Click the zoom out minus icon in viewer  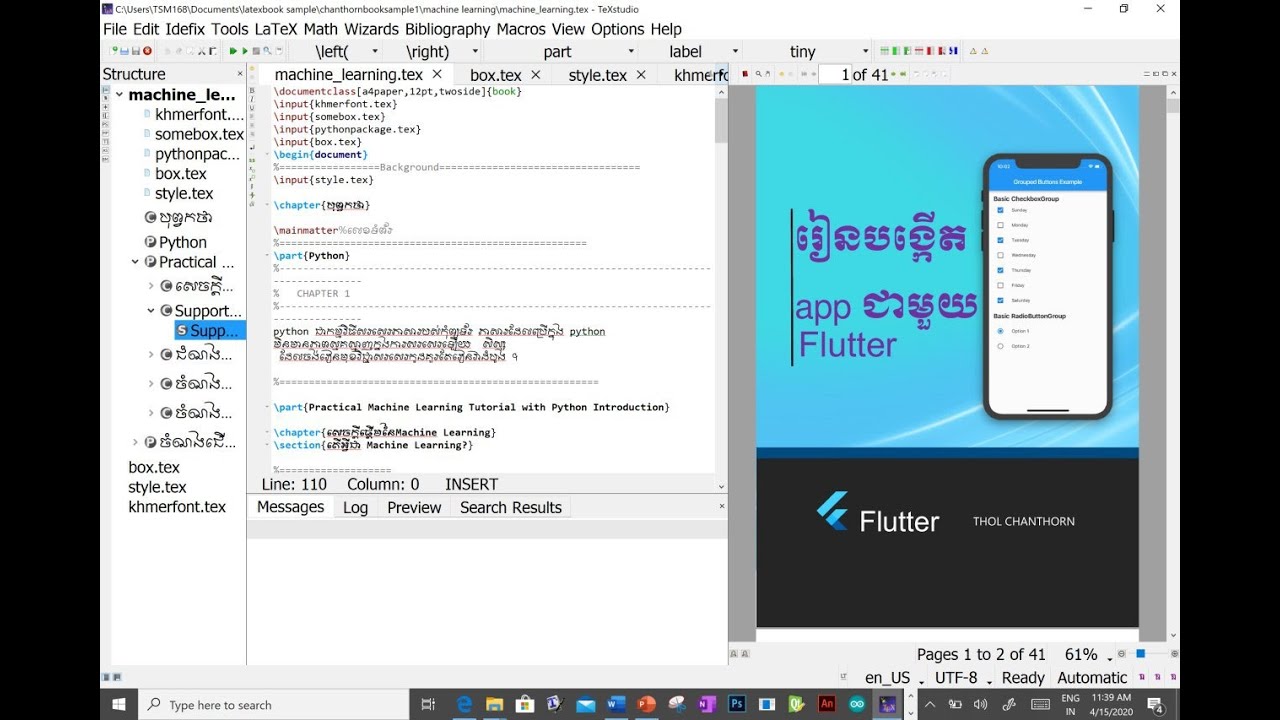(x=1121, y=654)
